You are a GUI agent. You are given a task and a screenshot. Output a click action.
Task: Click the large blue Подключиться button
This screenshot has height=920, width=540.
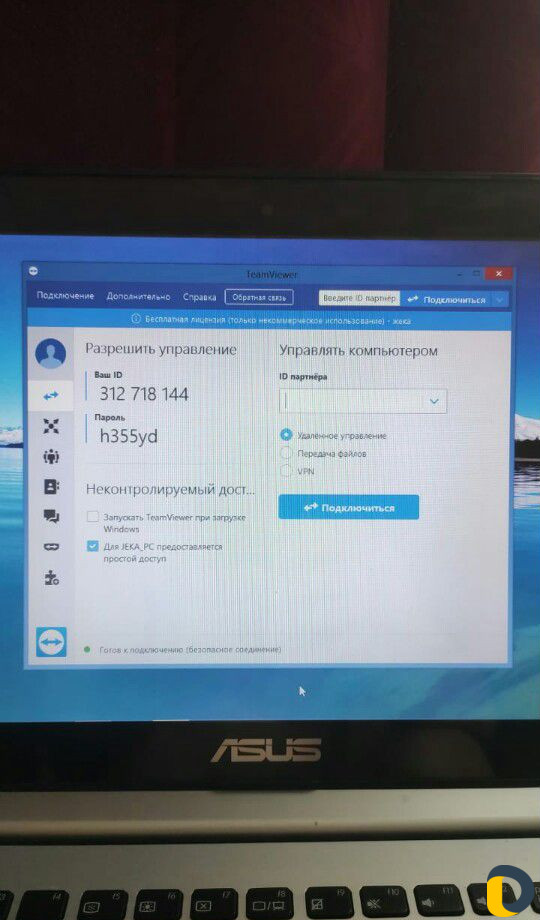tap(349, 507)
